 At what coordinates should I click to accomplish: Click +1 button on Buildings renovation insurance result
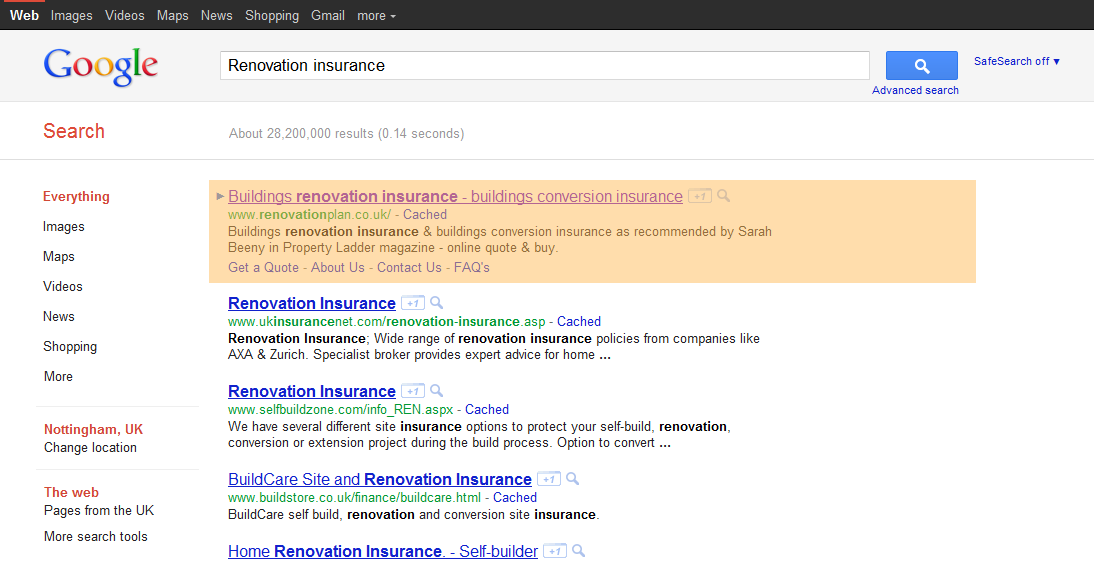700,196
